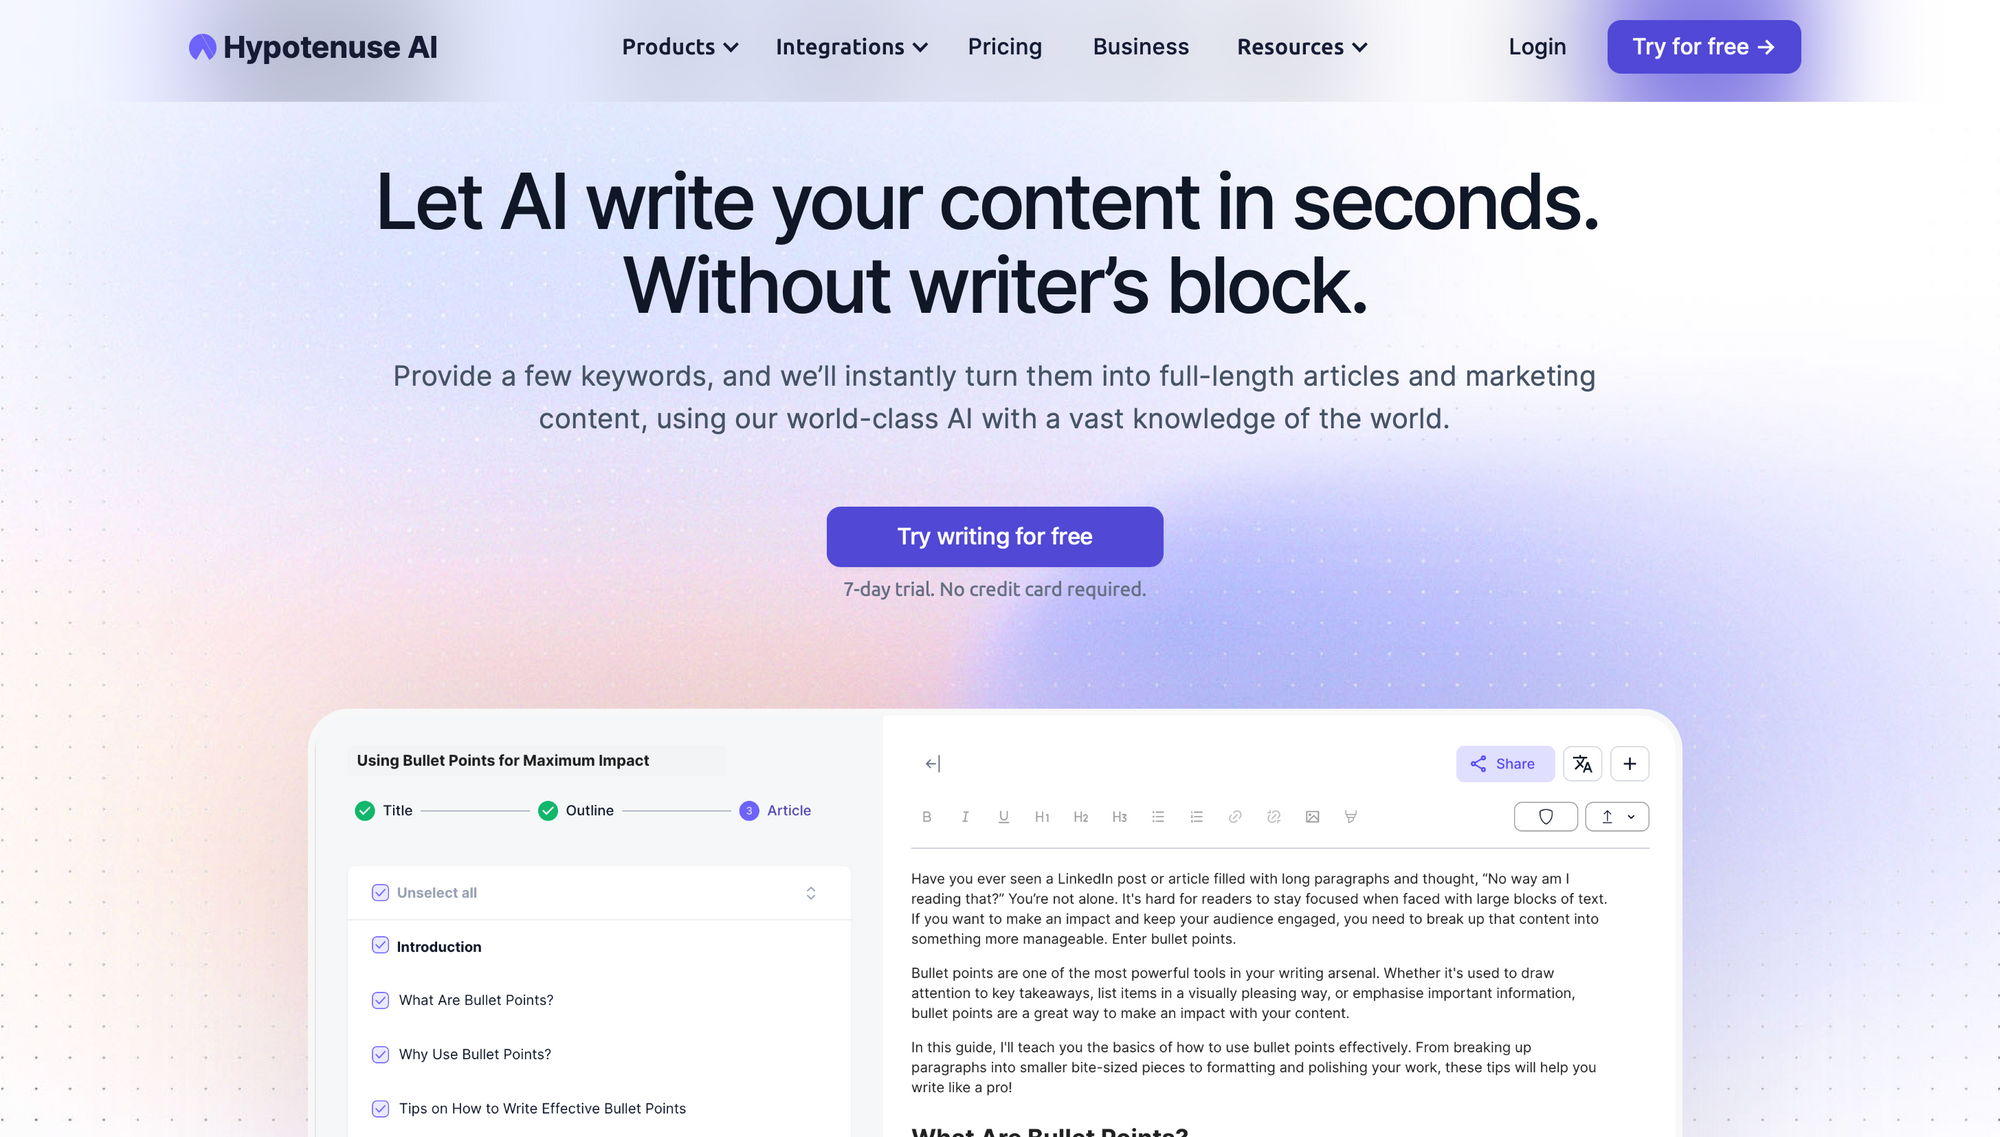
Task: Click the outline reorder arrows control
Action: click(810, 893)
